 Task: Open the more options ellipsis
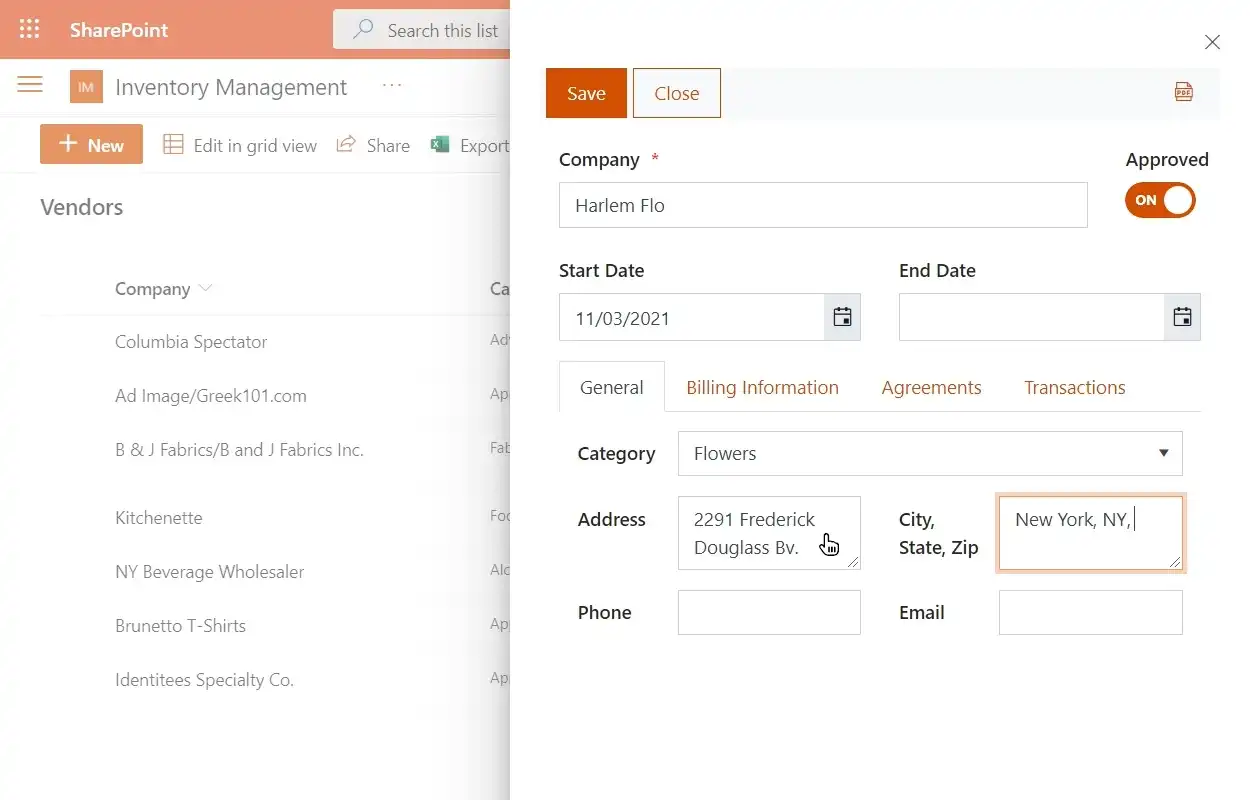pos(392,86)
